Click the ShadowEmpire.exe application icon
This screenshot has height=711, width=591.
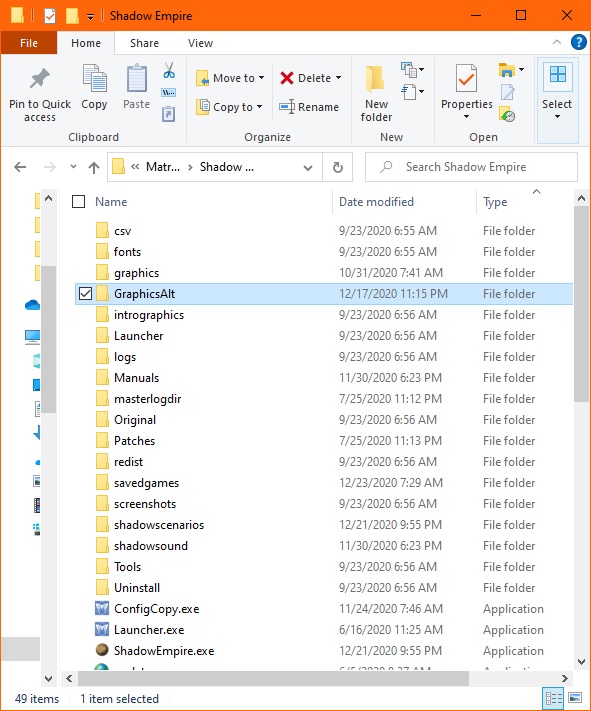(102, 650)
